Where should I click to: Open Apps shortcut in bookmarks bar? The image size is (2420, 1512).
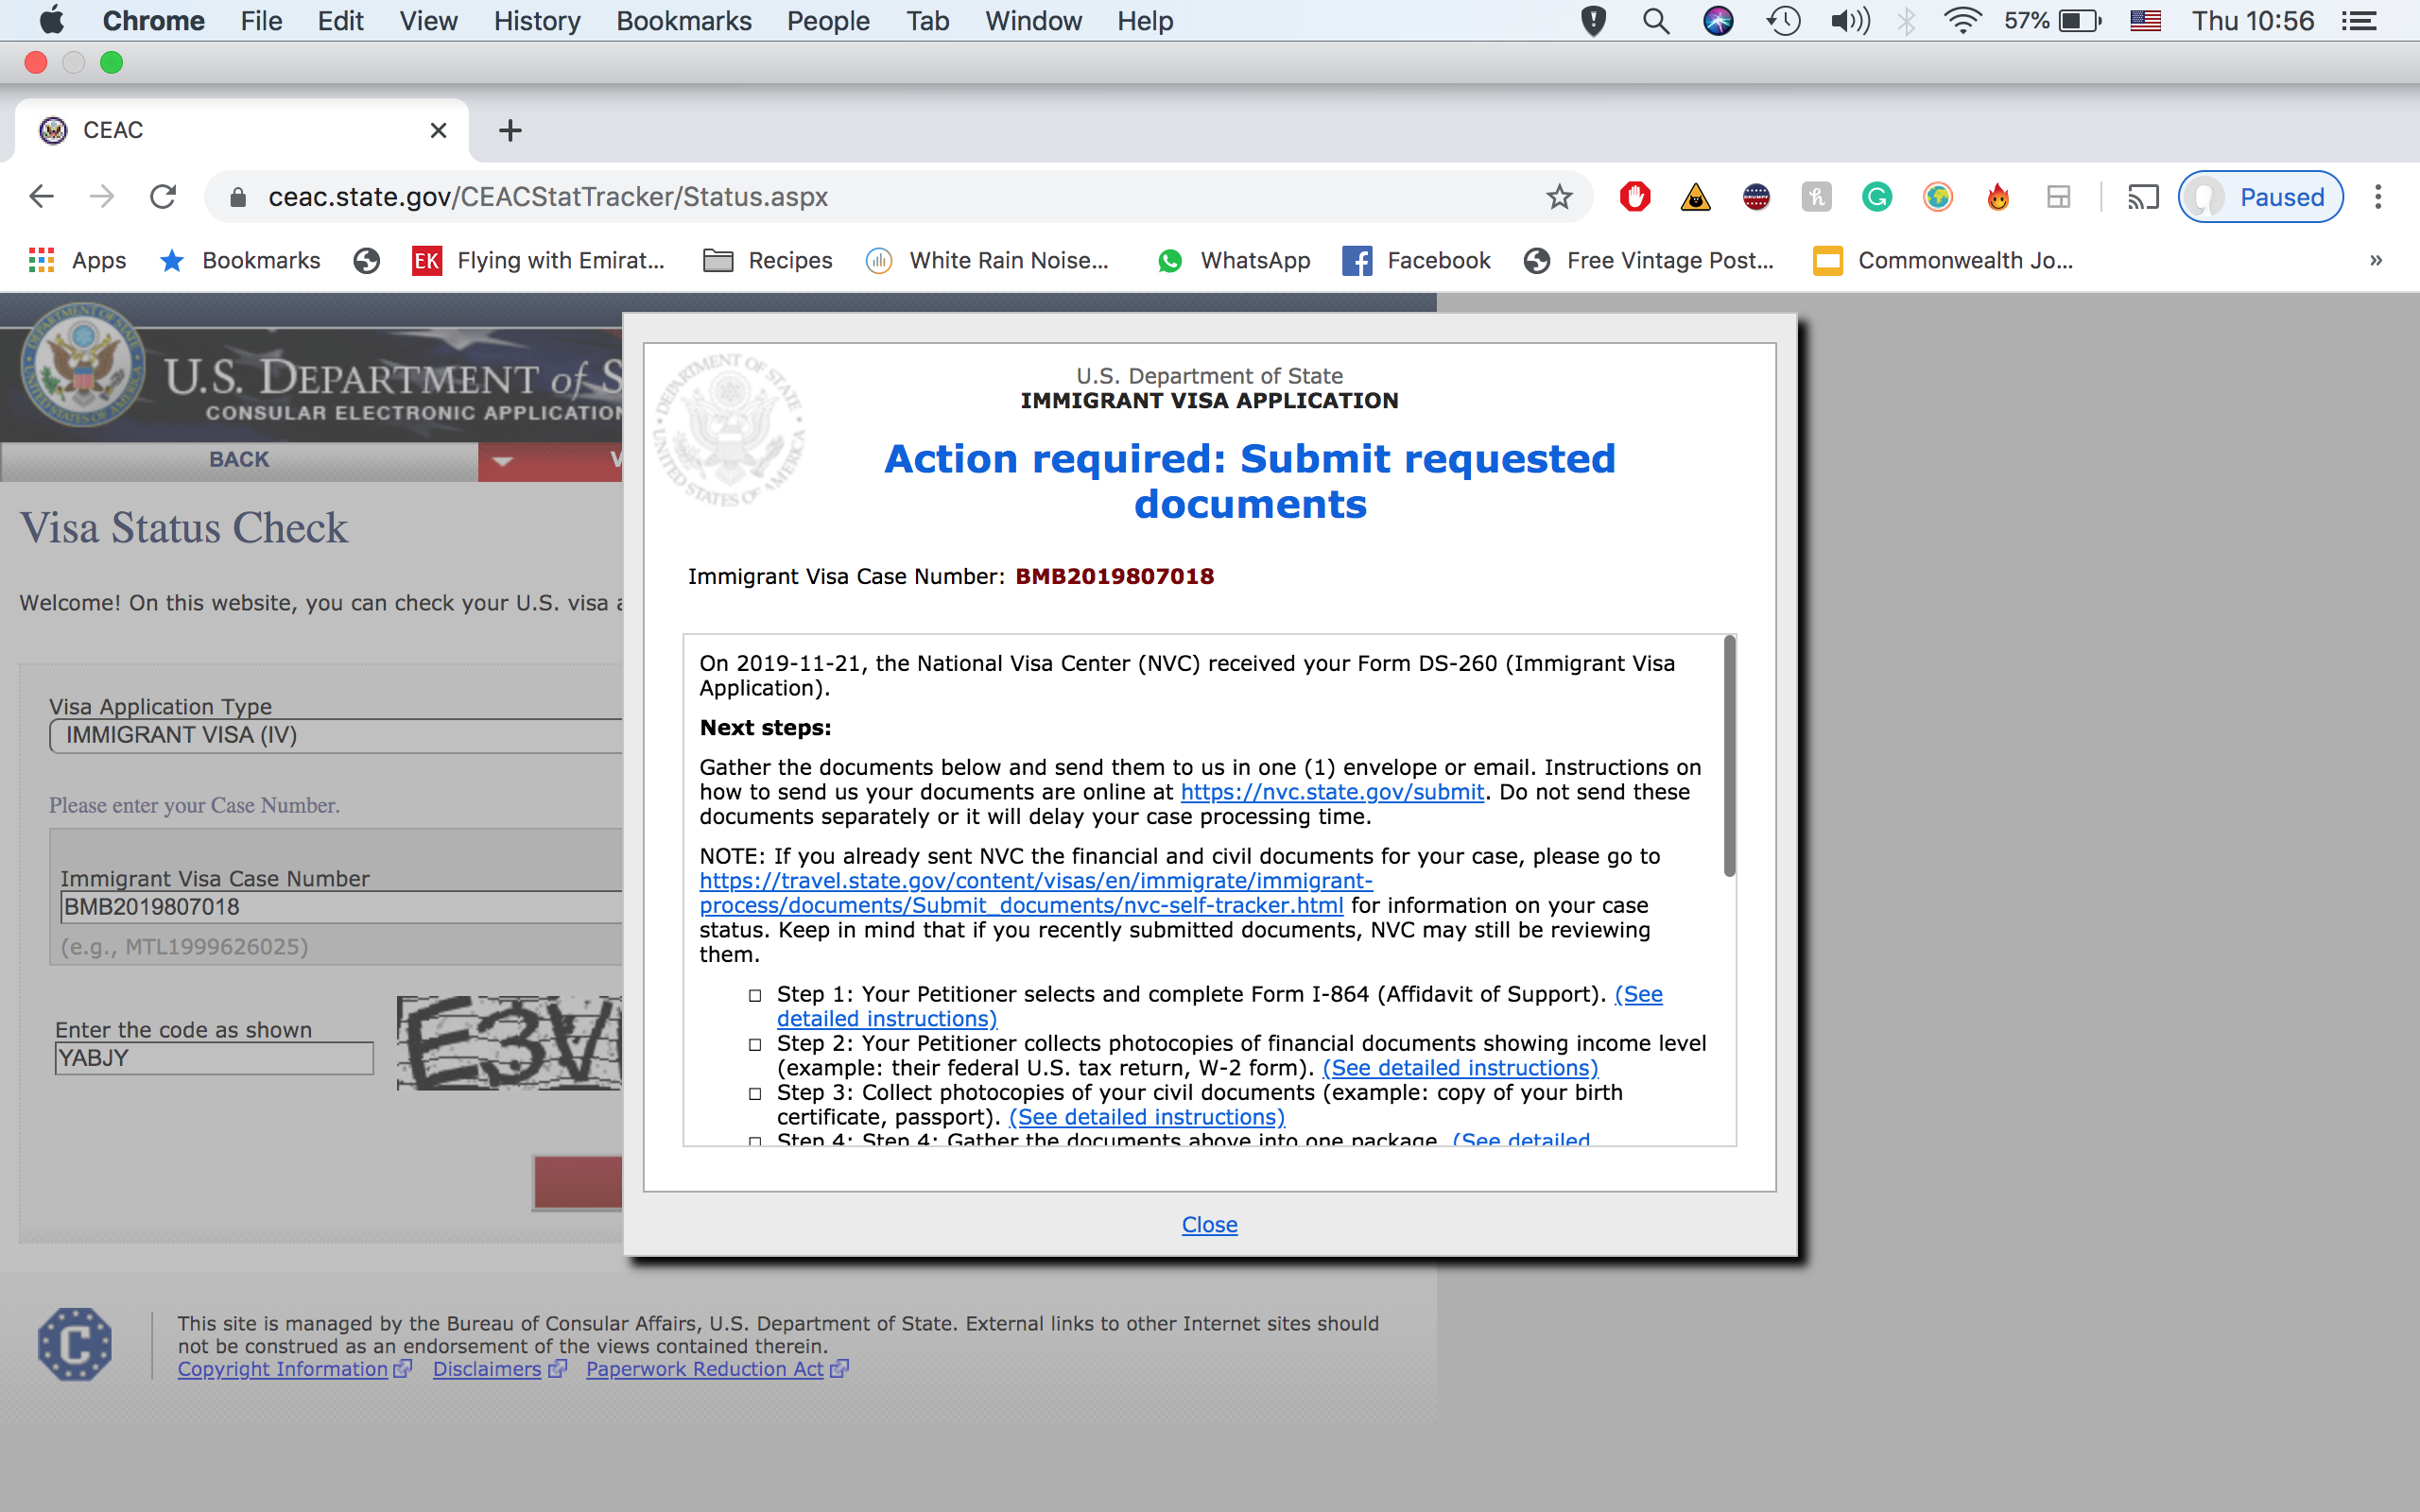pyautogui.click(x=77, y=261)
